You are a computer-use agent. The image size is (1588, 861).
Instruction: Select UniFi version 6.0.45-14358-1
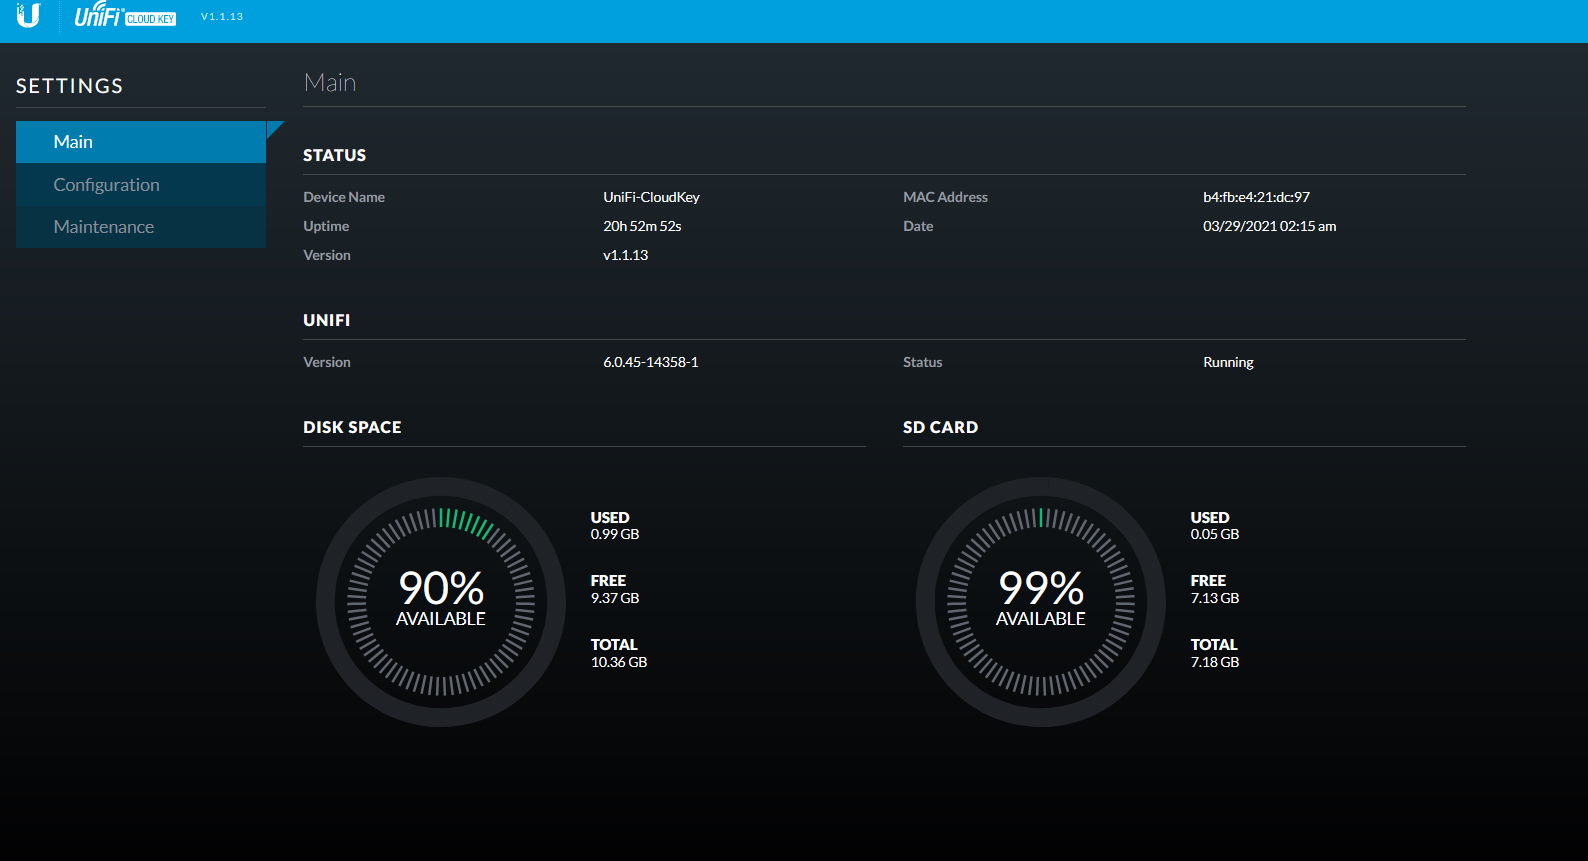(x=650, y=362)
